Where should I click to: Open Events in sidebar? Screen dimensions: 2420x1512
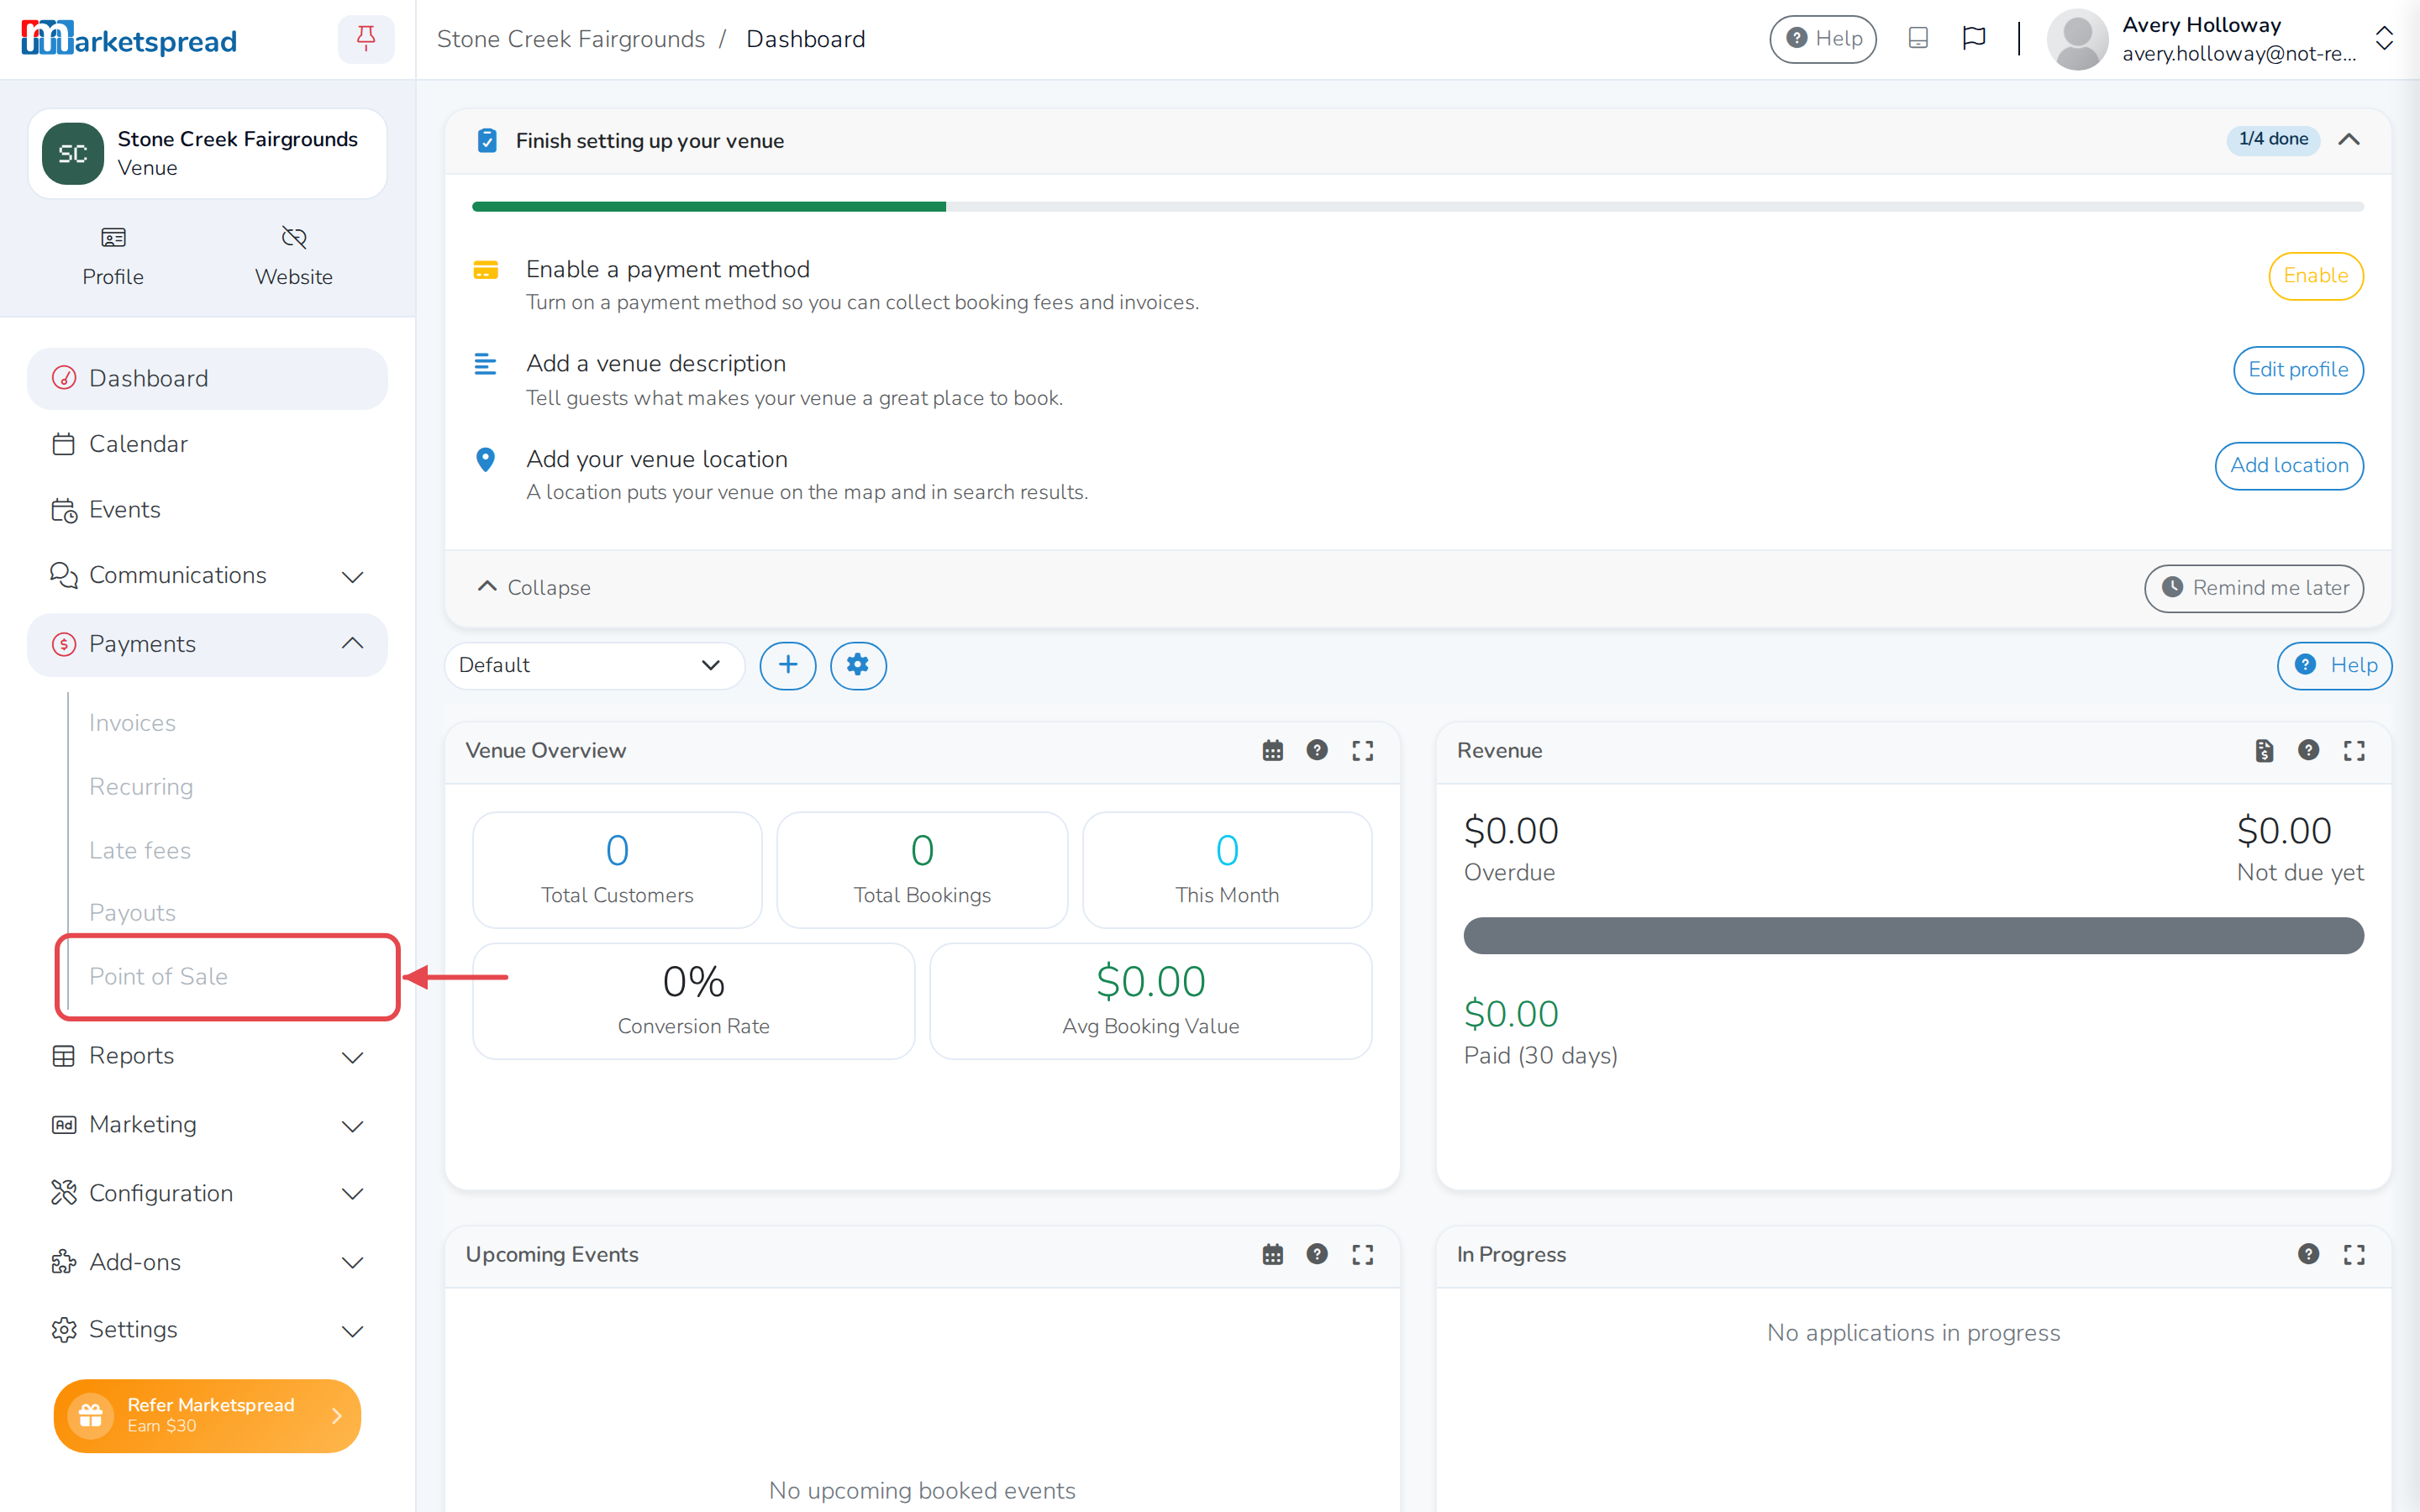tap(207, 510)
